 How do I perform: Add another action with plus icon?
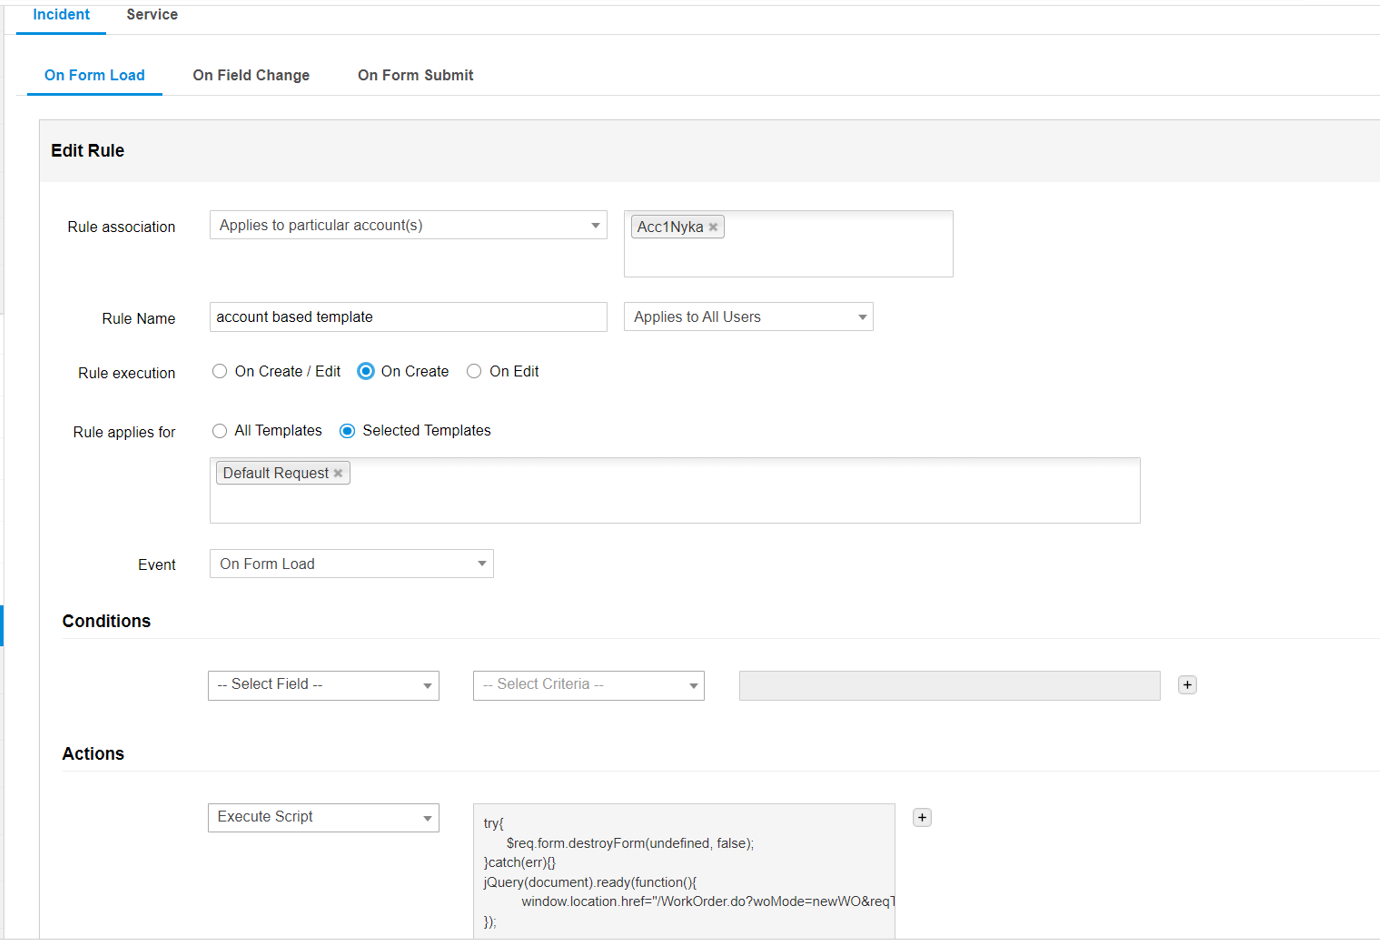coord(922,817)
